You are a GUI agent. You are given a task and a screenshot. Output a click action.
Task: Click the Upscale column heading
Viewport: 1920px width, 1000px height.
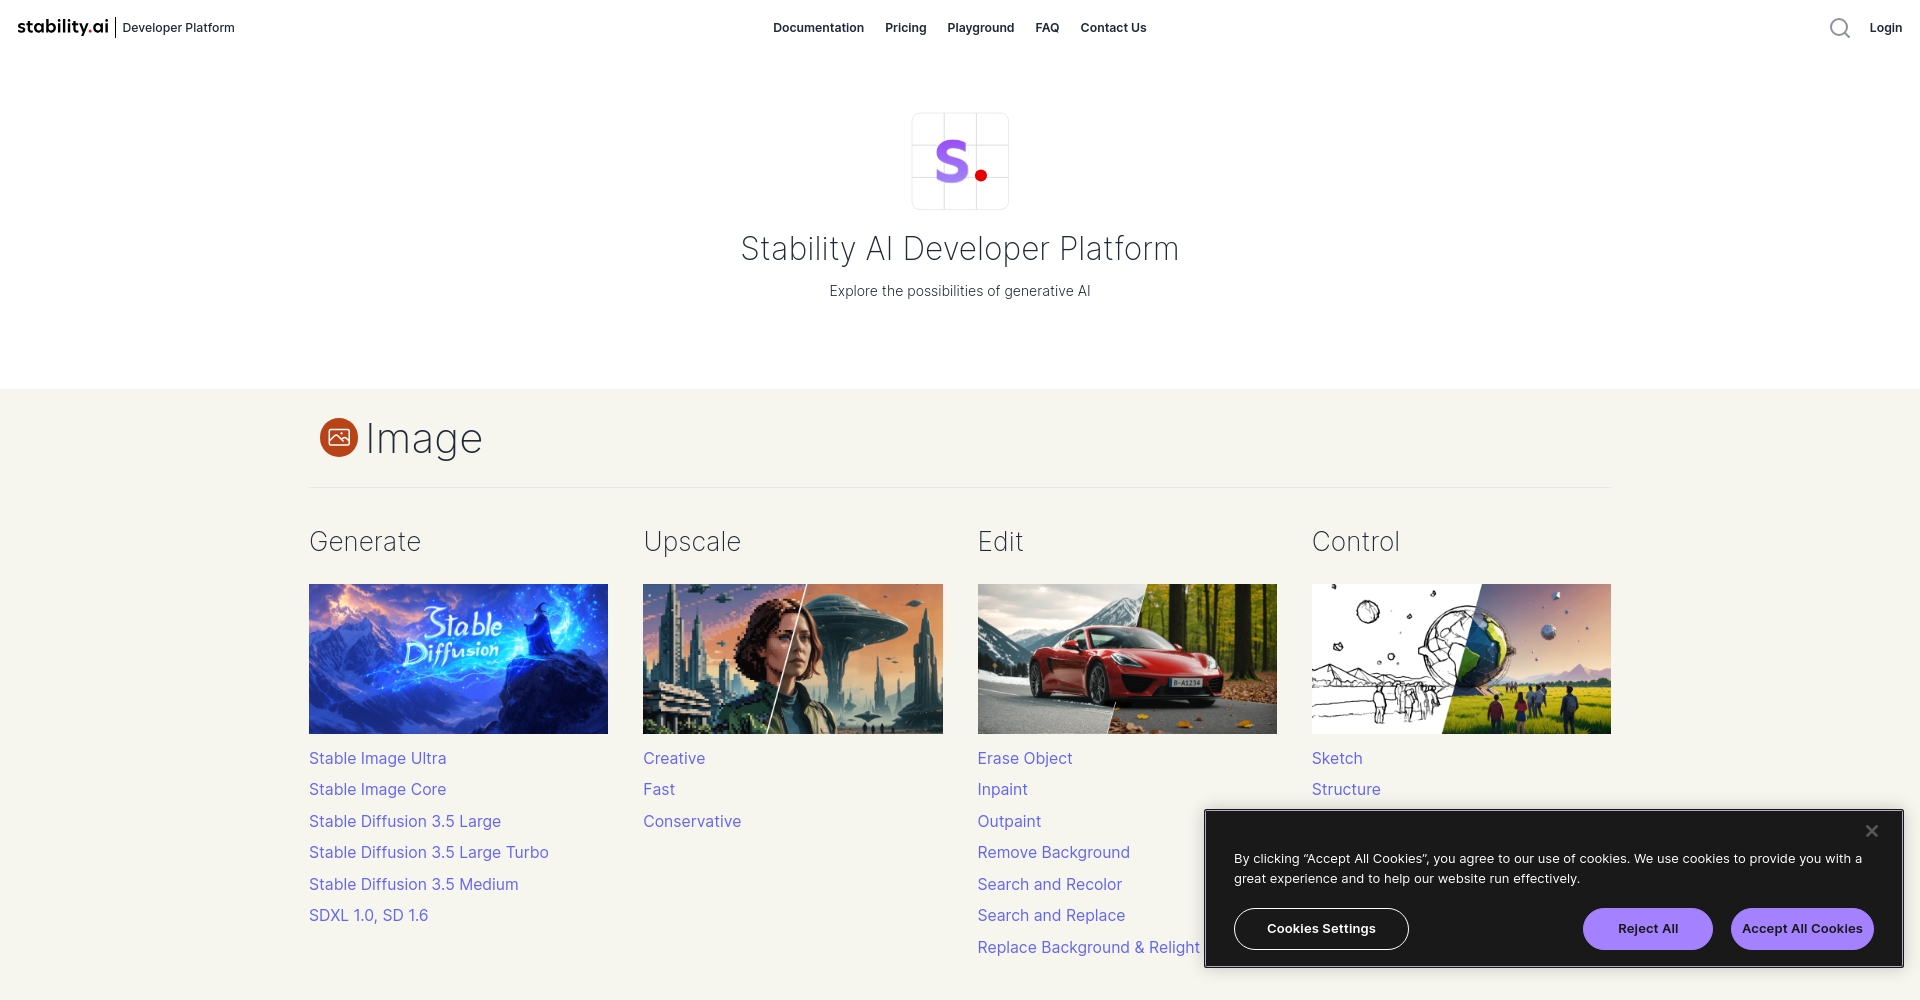pyautogui.click(x=692, y=541)
